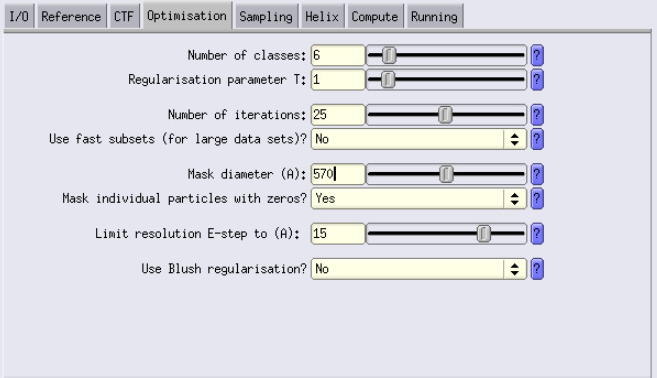Focus the Mask diameter input field
The image size is (657, 378).
[x=338, y=174]
